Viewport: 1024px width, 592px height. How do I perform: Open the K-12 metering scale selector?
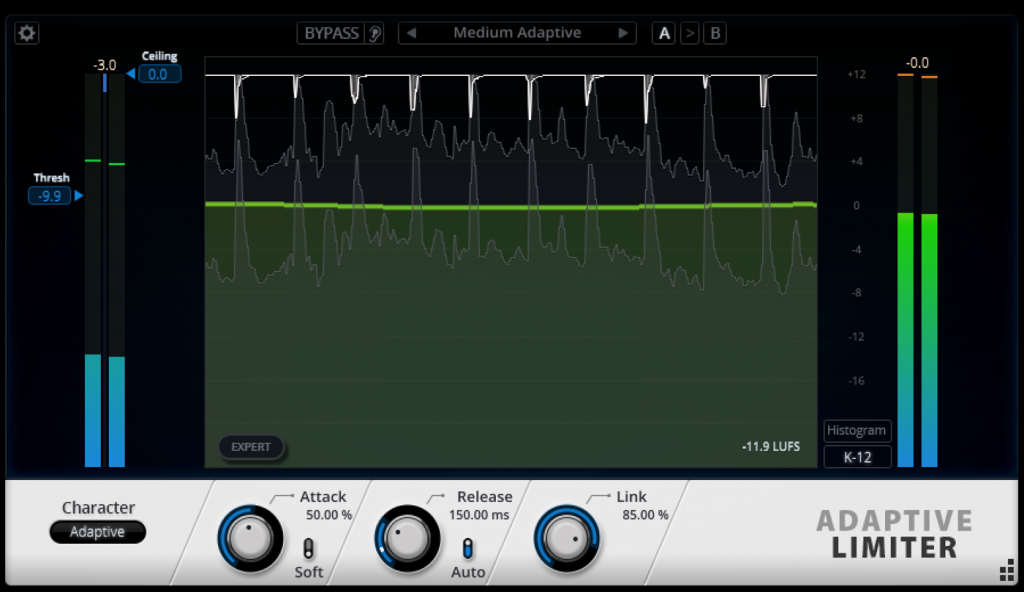pyautogui.click(x=857, y=457)
